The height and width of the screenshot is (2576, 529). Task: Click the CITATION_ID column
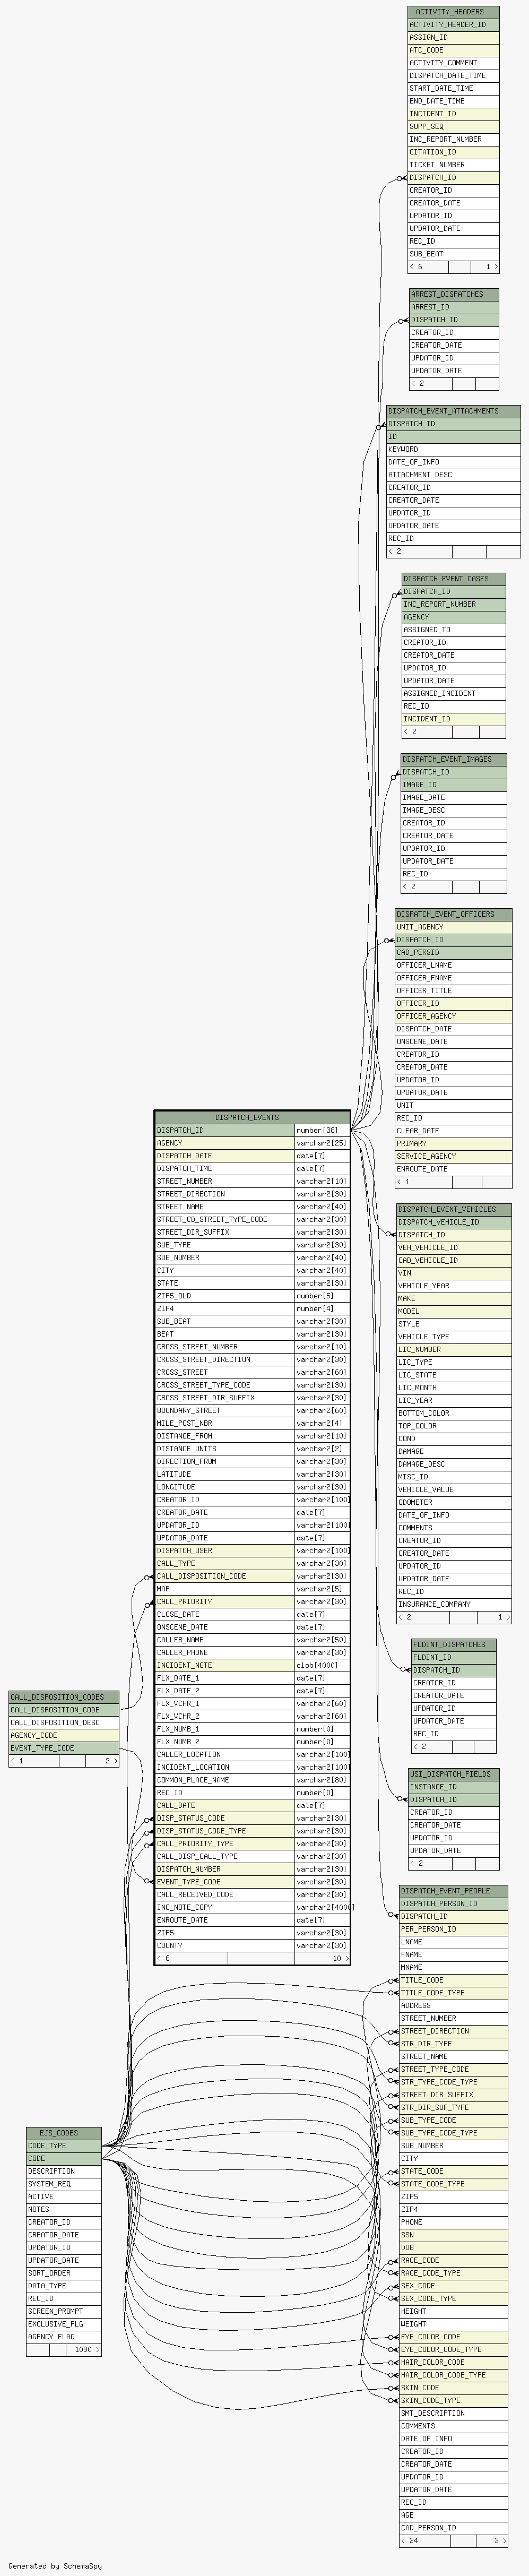453,152
